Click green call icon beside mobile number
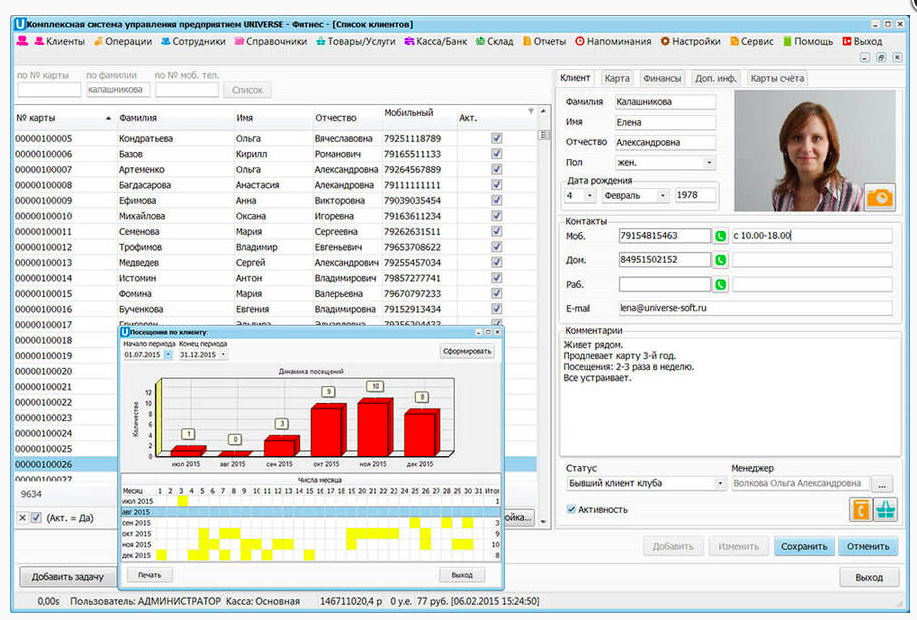Image resolution: width=917 pixels, height=620 pixels. tap(720, 236)
